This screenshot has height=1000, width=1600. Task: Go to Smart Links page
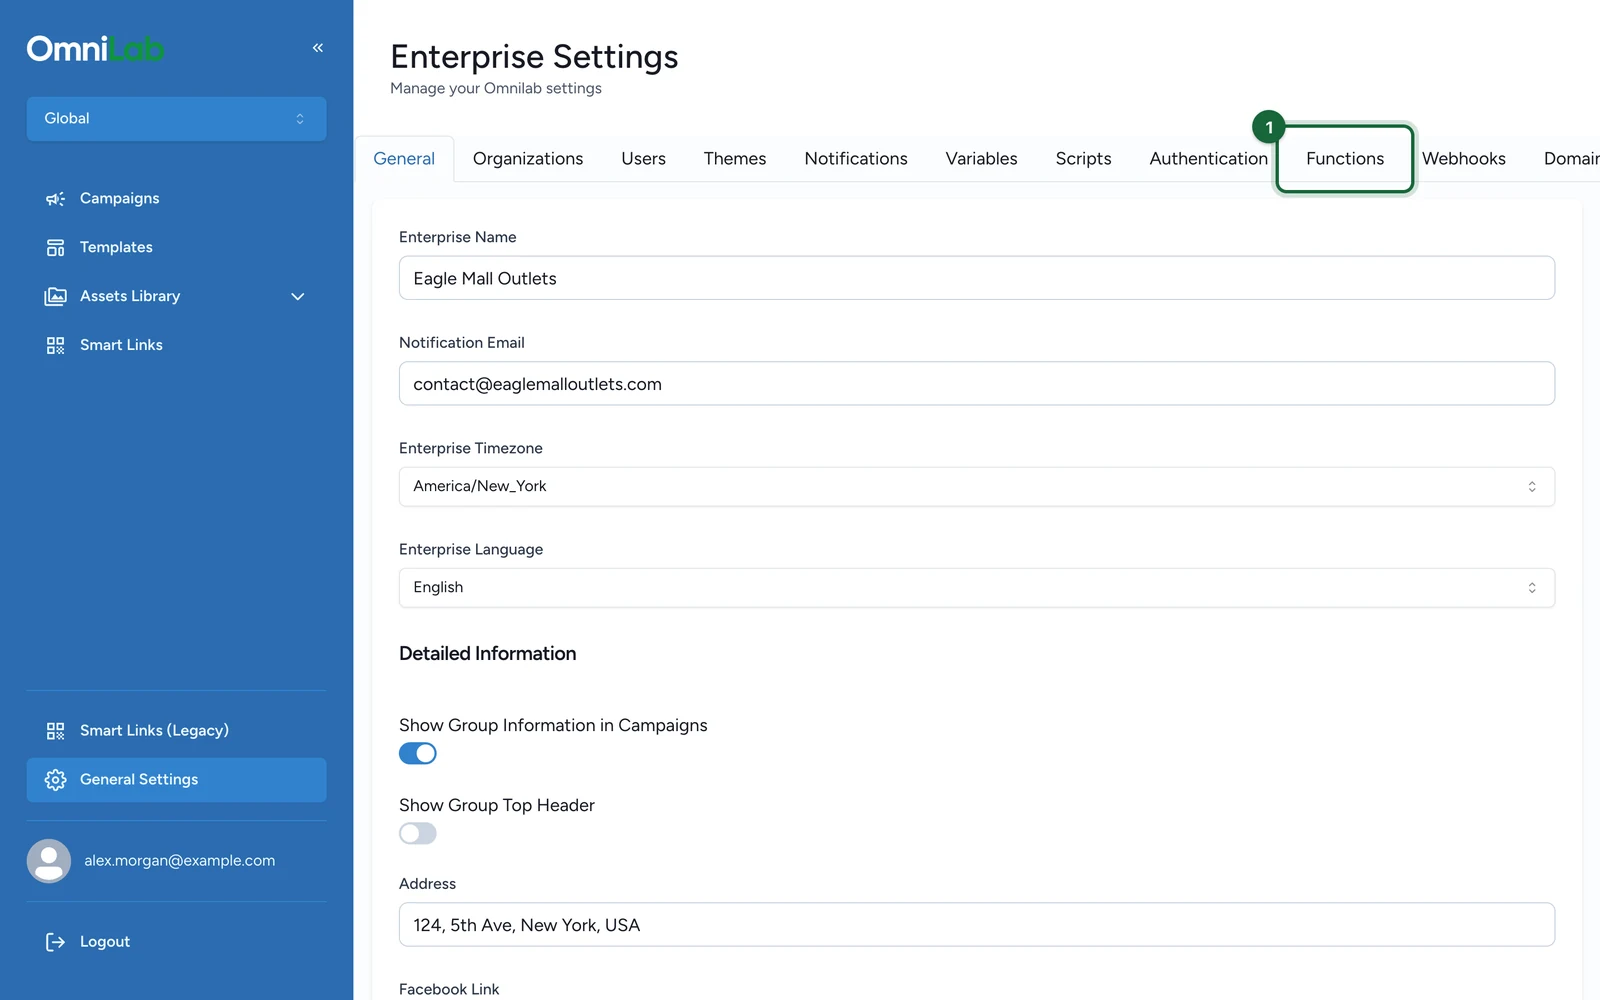coord(176,346)
